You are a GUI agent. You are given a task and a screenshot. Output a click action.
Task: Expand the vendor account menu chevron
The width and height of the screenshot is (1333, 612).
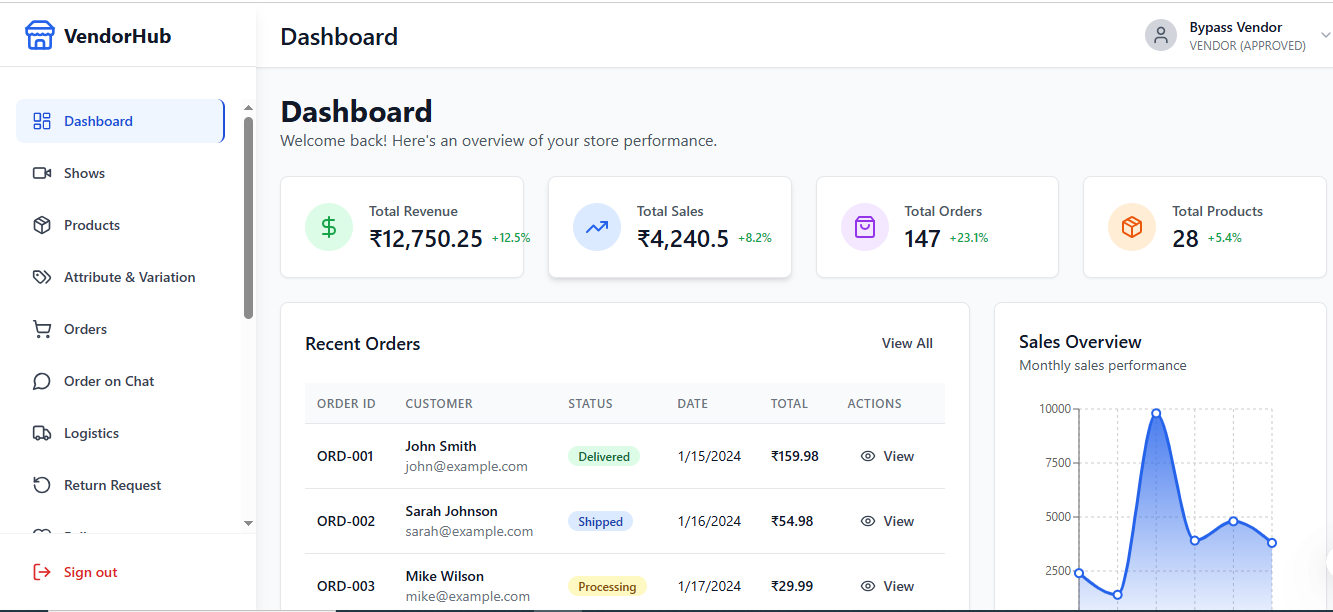point(1324,35)
